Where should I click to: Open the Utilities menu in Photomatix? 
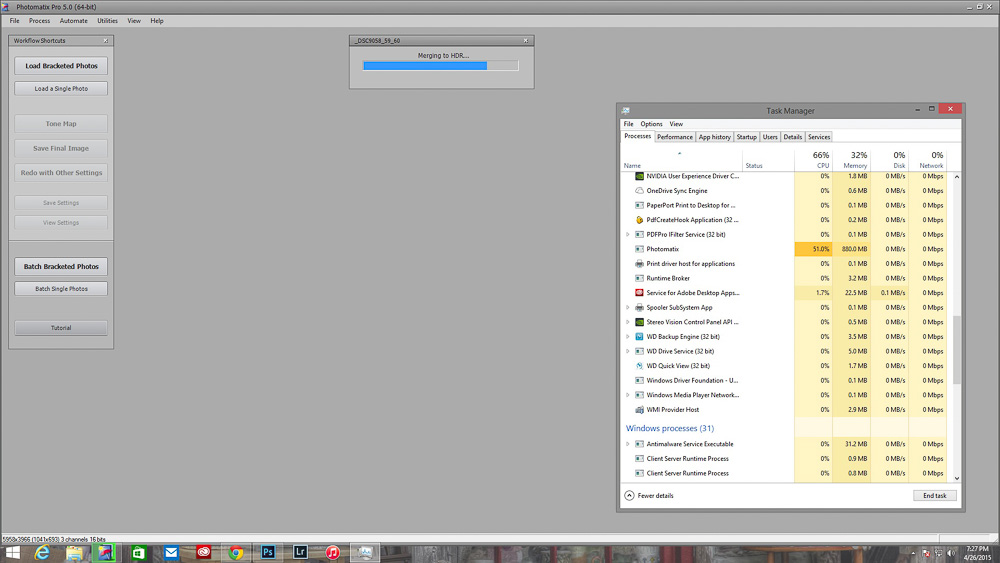[107, 20]
